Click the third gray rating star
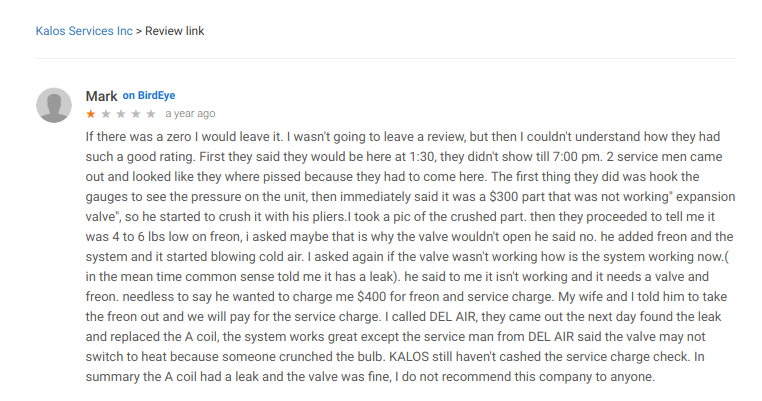 point(121,114)
